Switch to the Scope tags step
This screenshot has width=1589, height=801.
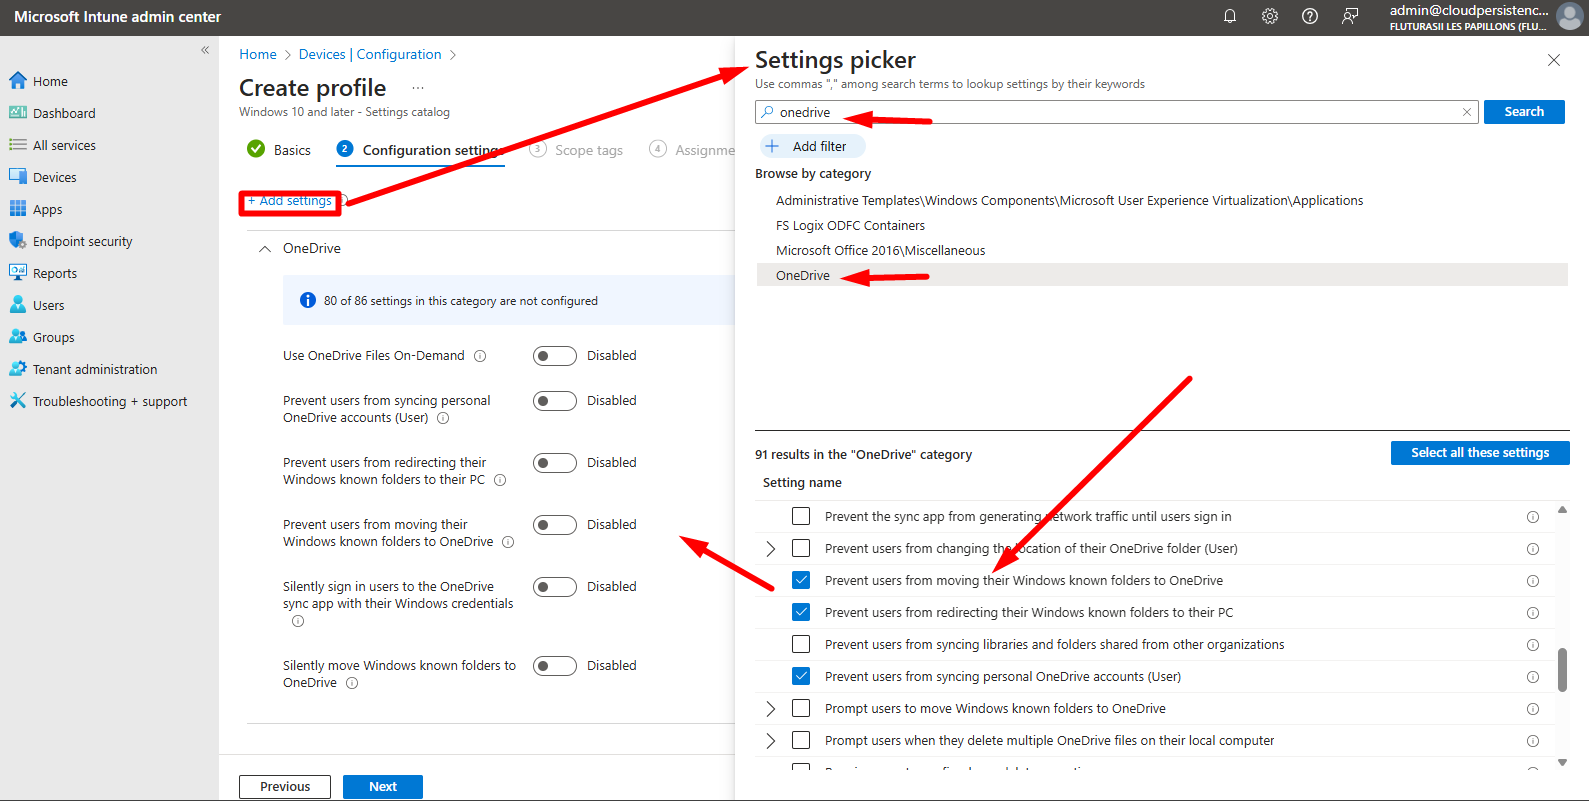point(588,150)
